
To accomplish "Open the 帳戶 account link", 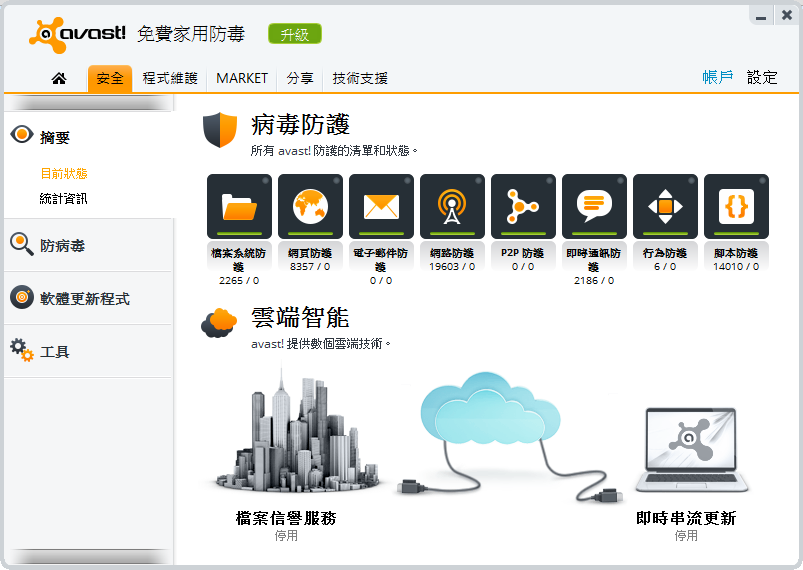I will 717,77.
